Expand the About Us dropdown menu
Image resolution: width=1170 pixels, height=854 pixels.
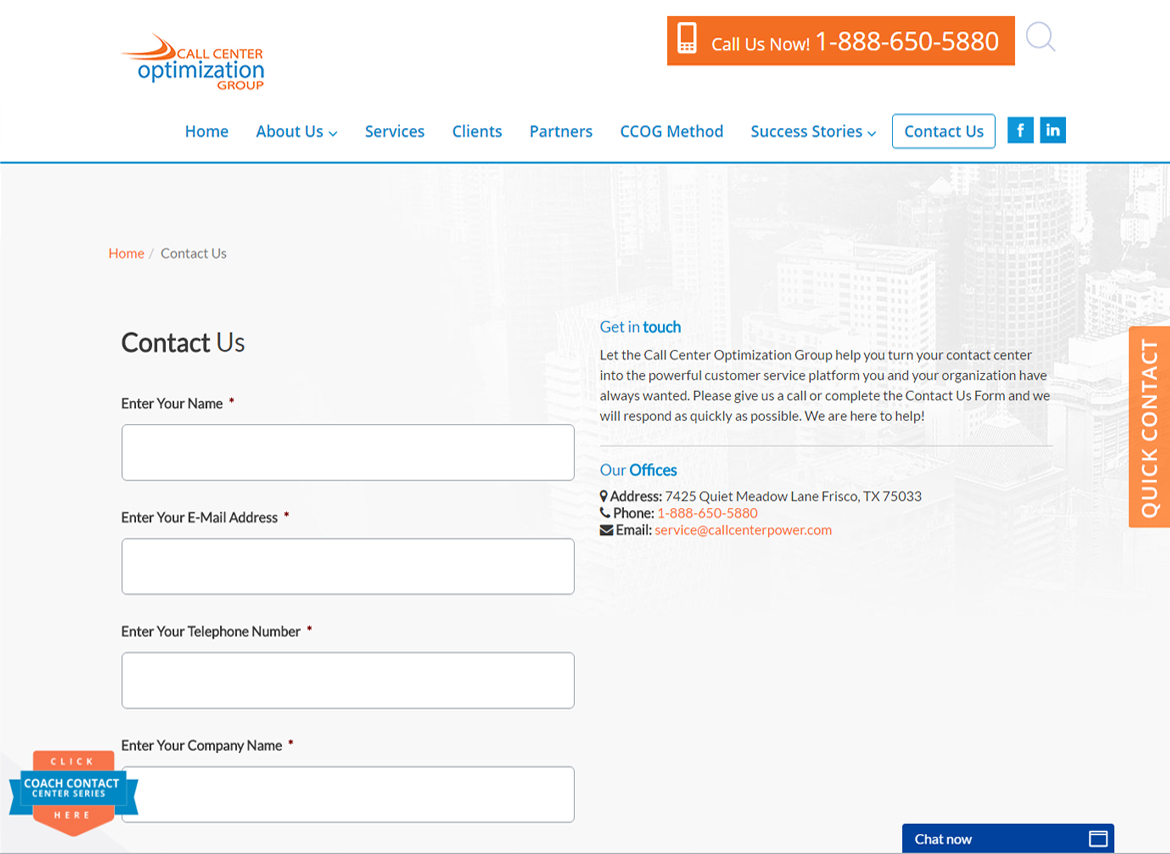(x=296, y=131)
